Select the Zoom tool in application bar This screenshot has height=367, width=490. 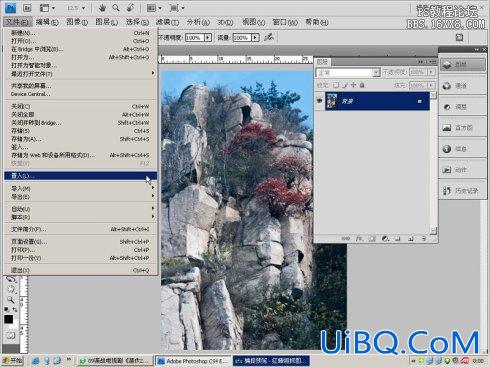point(116,8)
